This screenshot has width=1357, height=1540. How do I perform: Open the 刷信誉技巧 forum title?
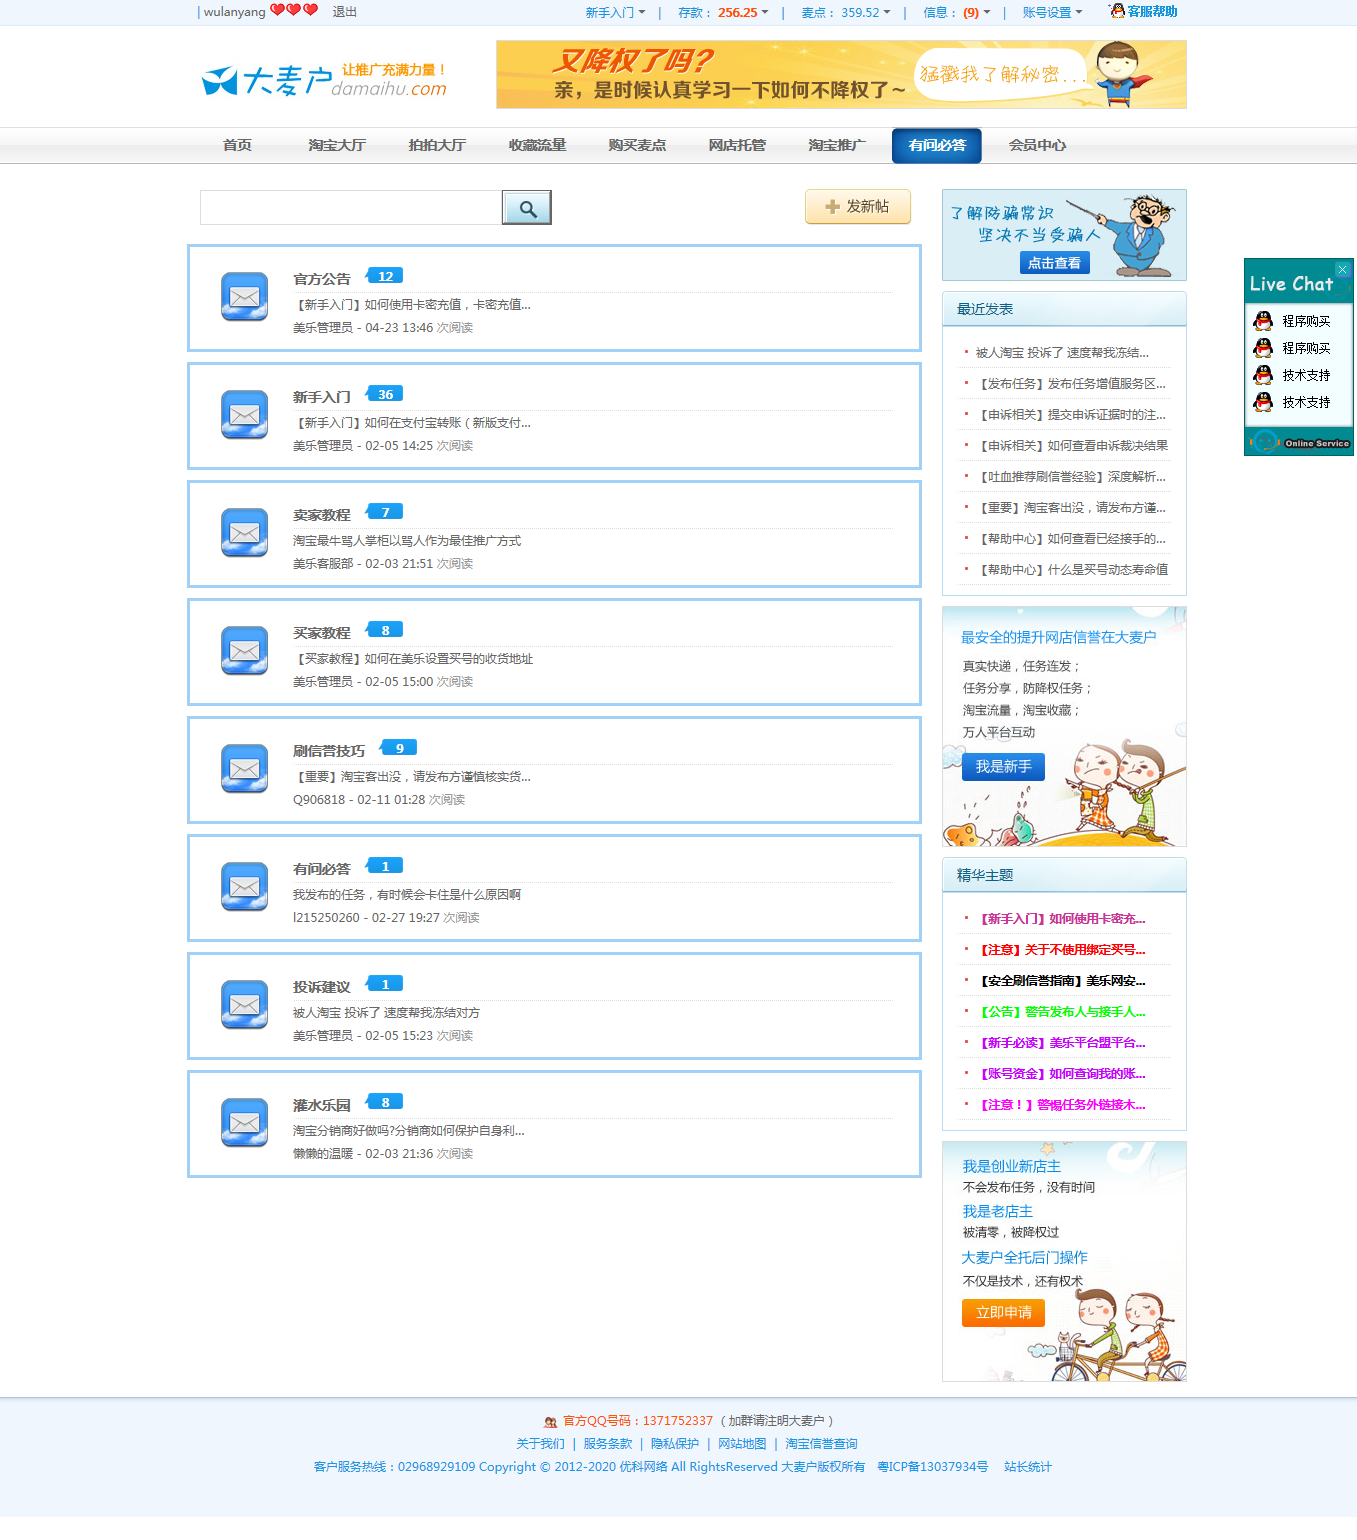click(x=329, y=751)
